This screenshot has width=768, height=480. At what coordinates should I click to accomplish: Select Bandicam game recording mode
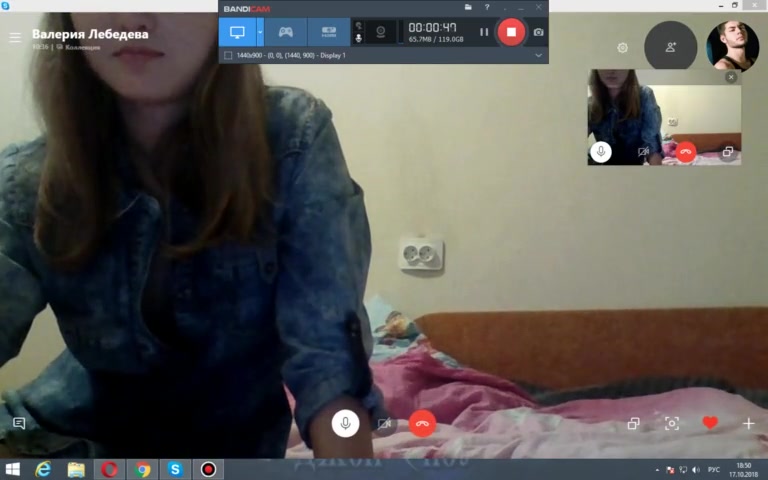[x=285, y=32]
